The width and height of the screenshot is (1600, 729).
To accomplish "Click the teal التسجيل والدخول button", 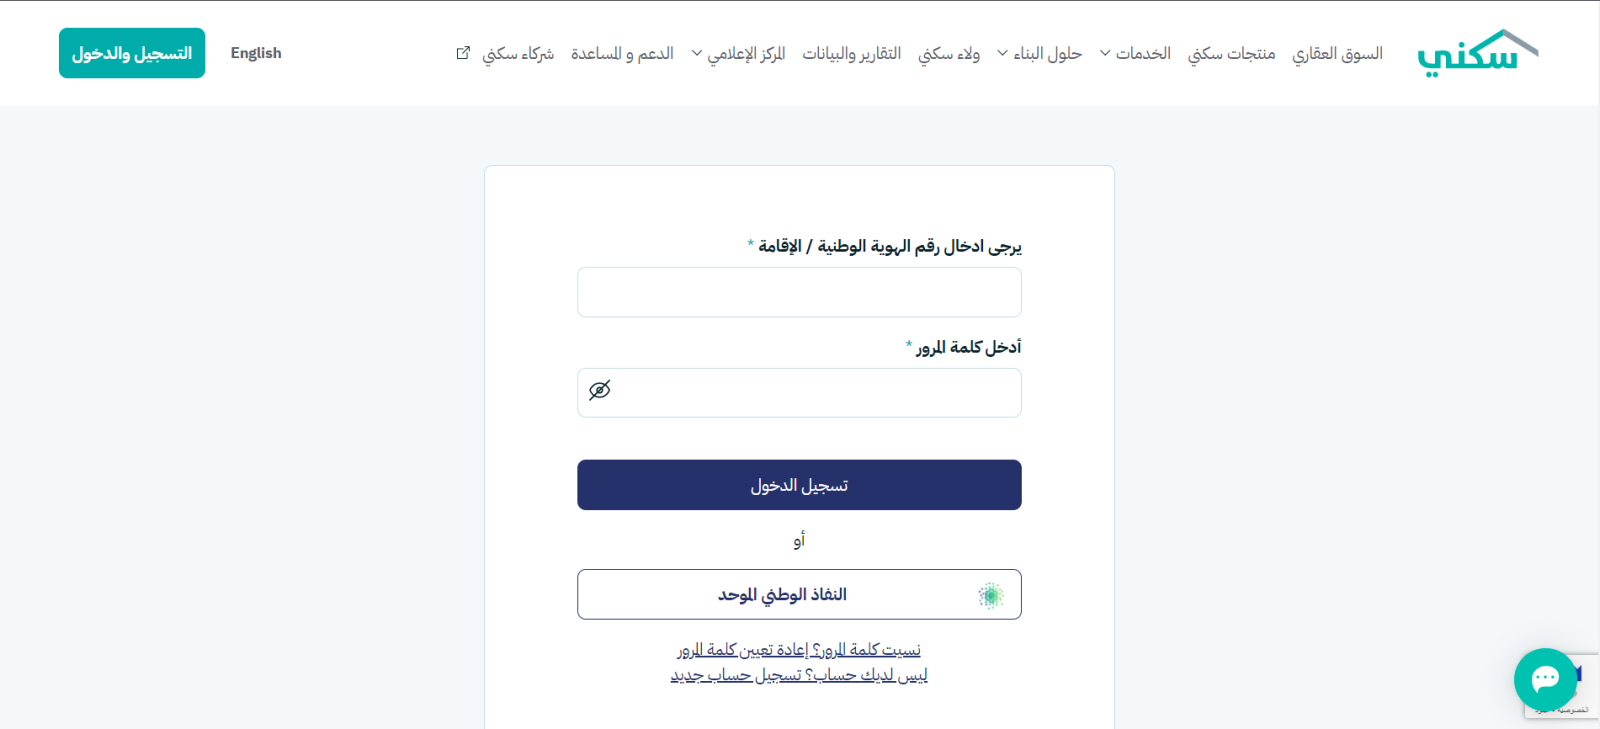I will click(x=132, y=53).
